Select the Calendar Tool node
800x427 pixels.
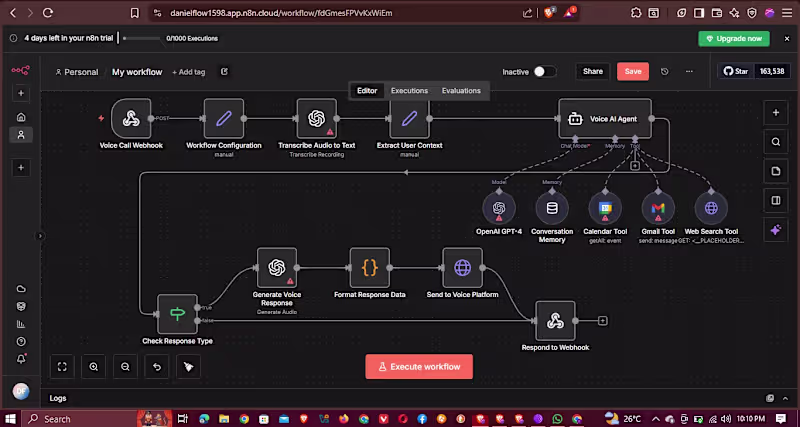(x=605, y=208)
